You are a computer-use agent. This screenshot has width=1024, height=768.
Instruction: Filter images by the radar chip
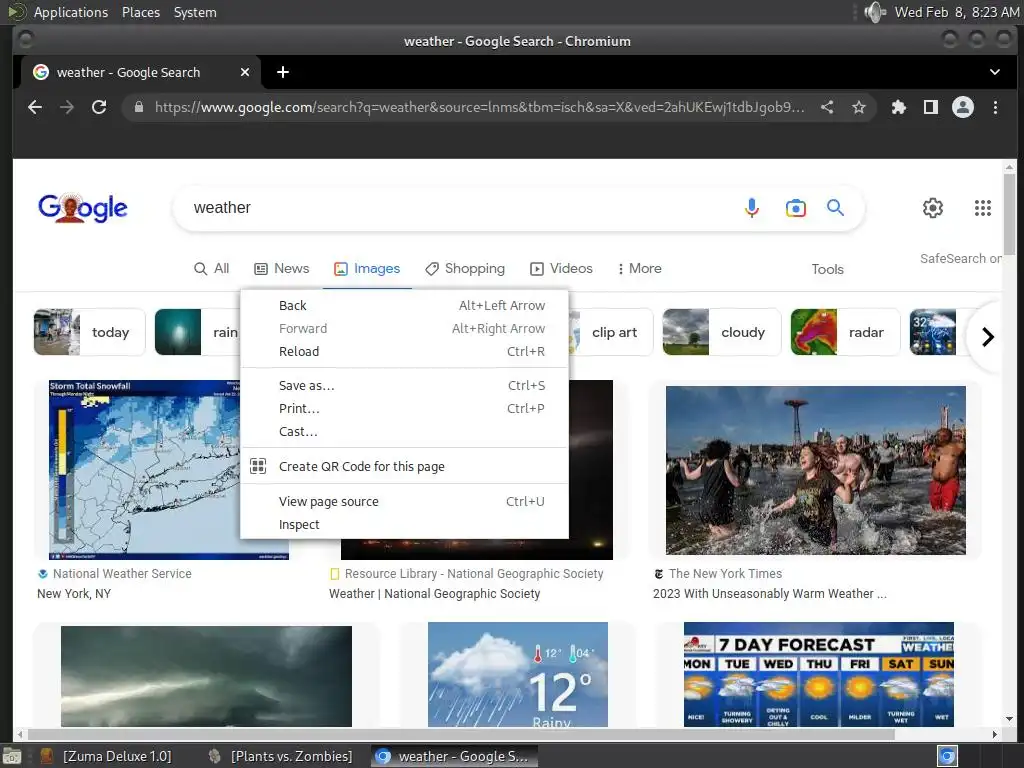click(x=845, y=332)
